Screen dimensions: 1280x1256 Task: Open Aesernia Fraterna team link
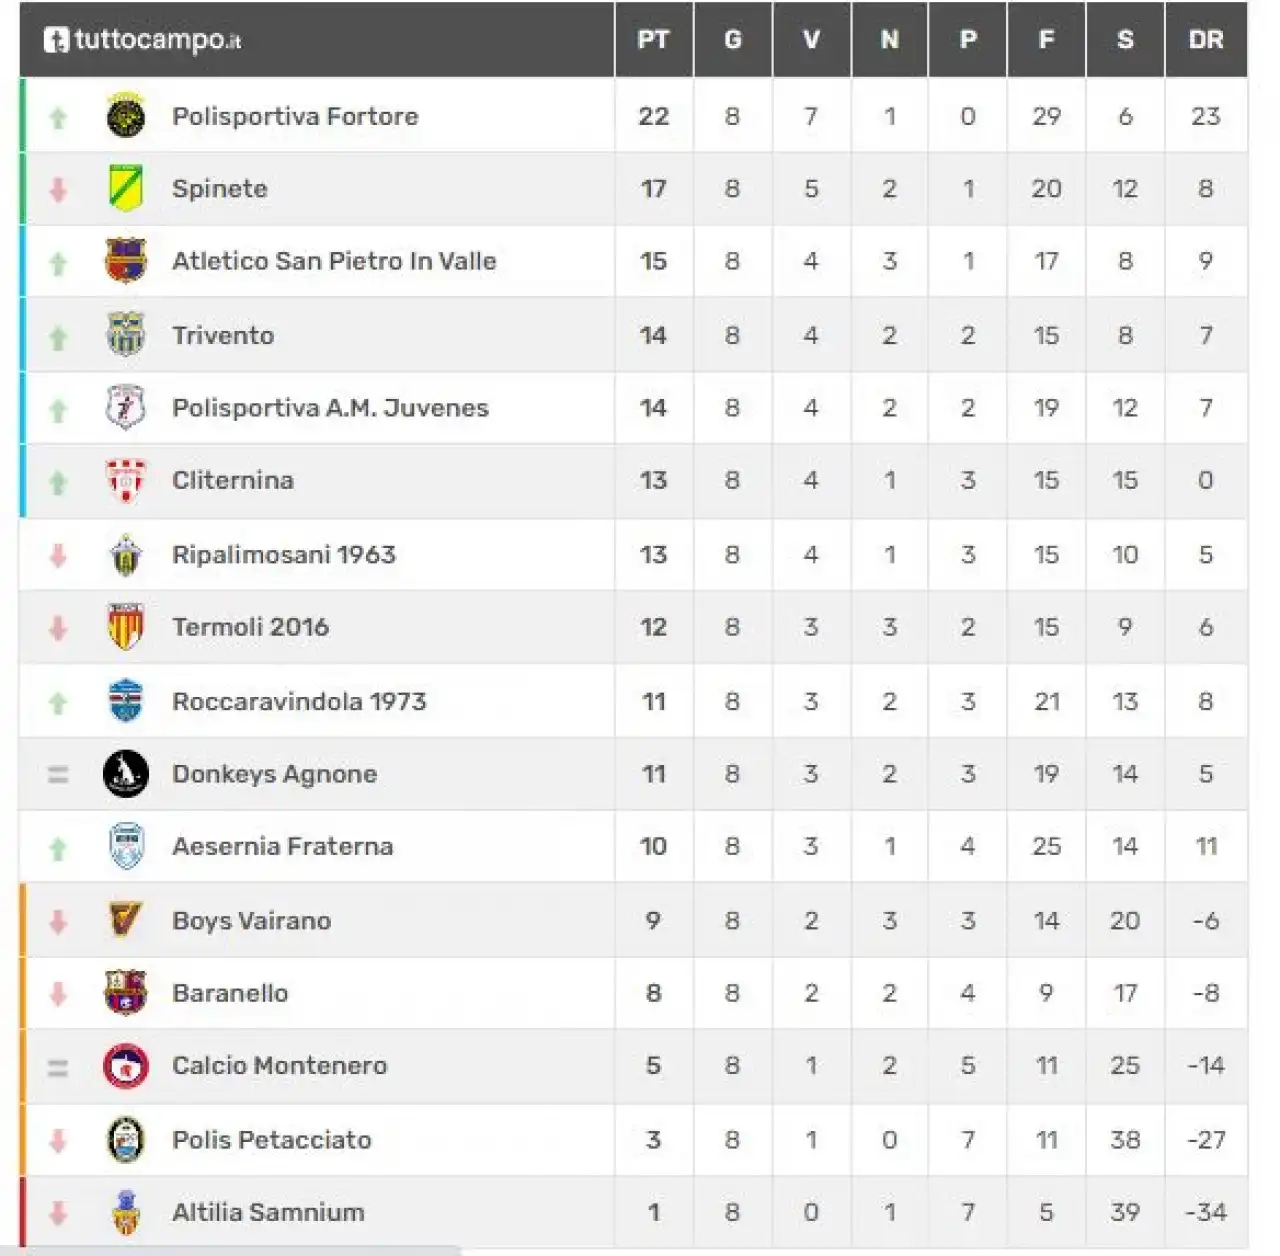tap(282, 847)
